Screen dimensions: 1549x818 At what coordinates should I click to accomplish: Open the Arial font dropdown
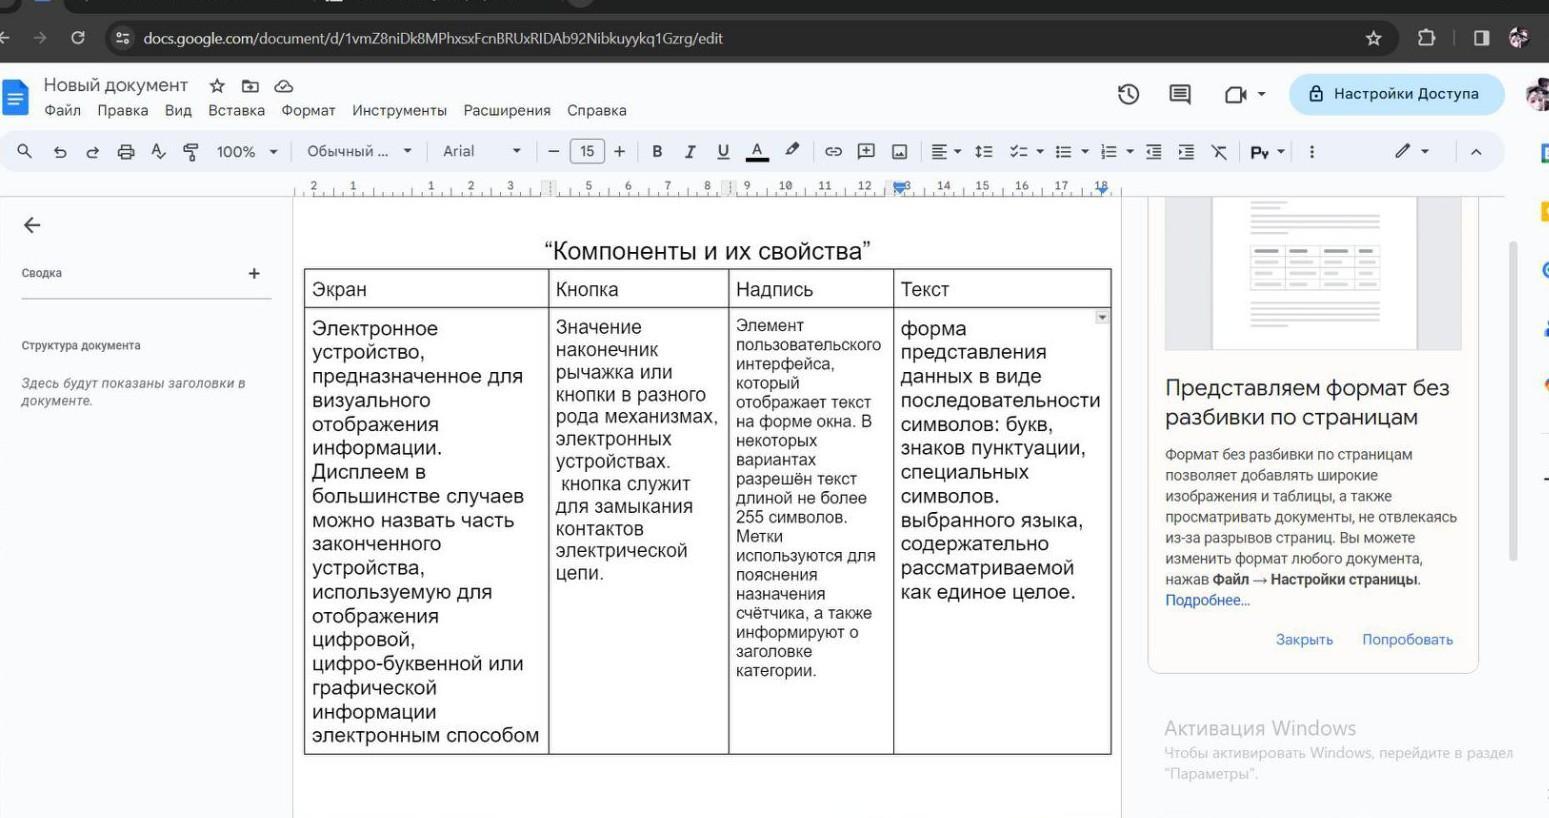tap(481, 152)
